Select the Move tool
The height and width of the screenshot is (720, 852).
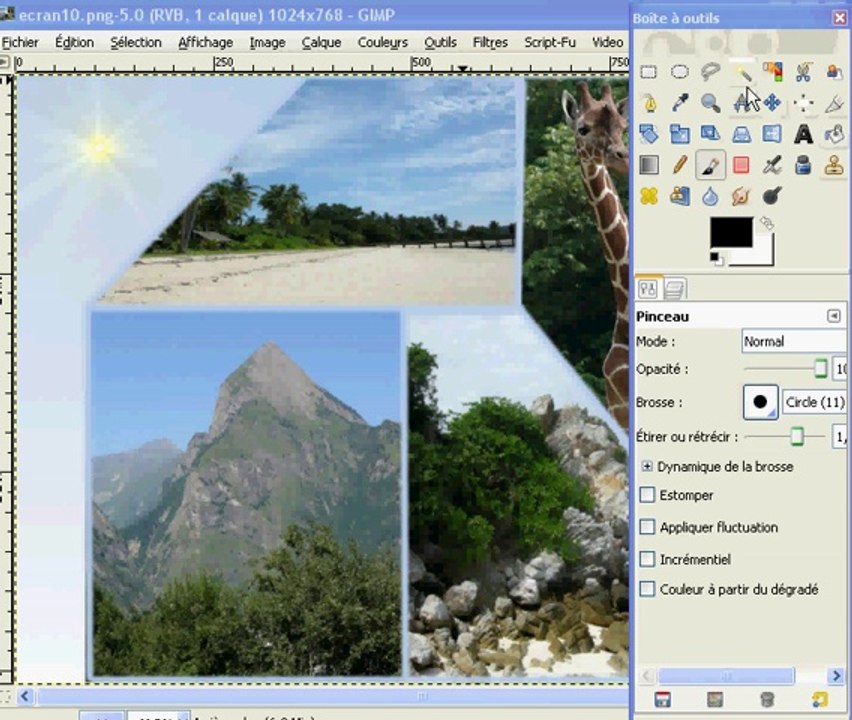[773, 102]
